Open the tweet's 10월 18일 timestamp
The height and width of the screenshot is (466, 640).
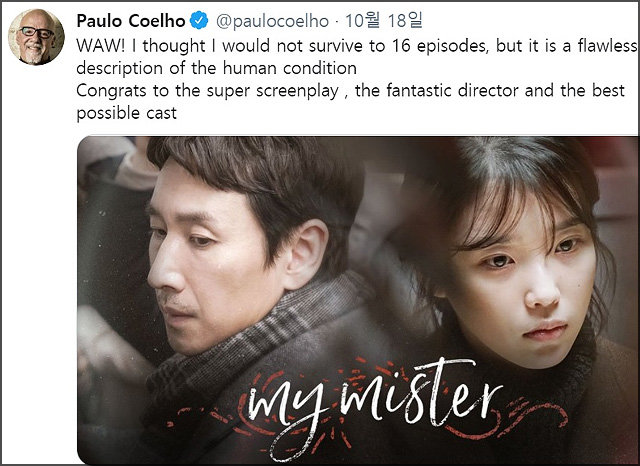(x=384, y=20)
